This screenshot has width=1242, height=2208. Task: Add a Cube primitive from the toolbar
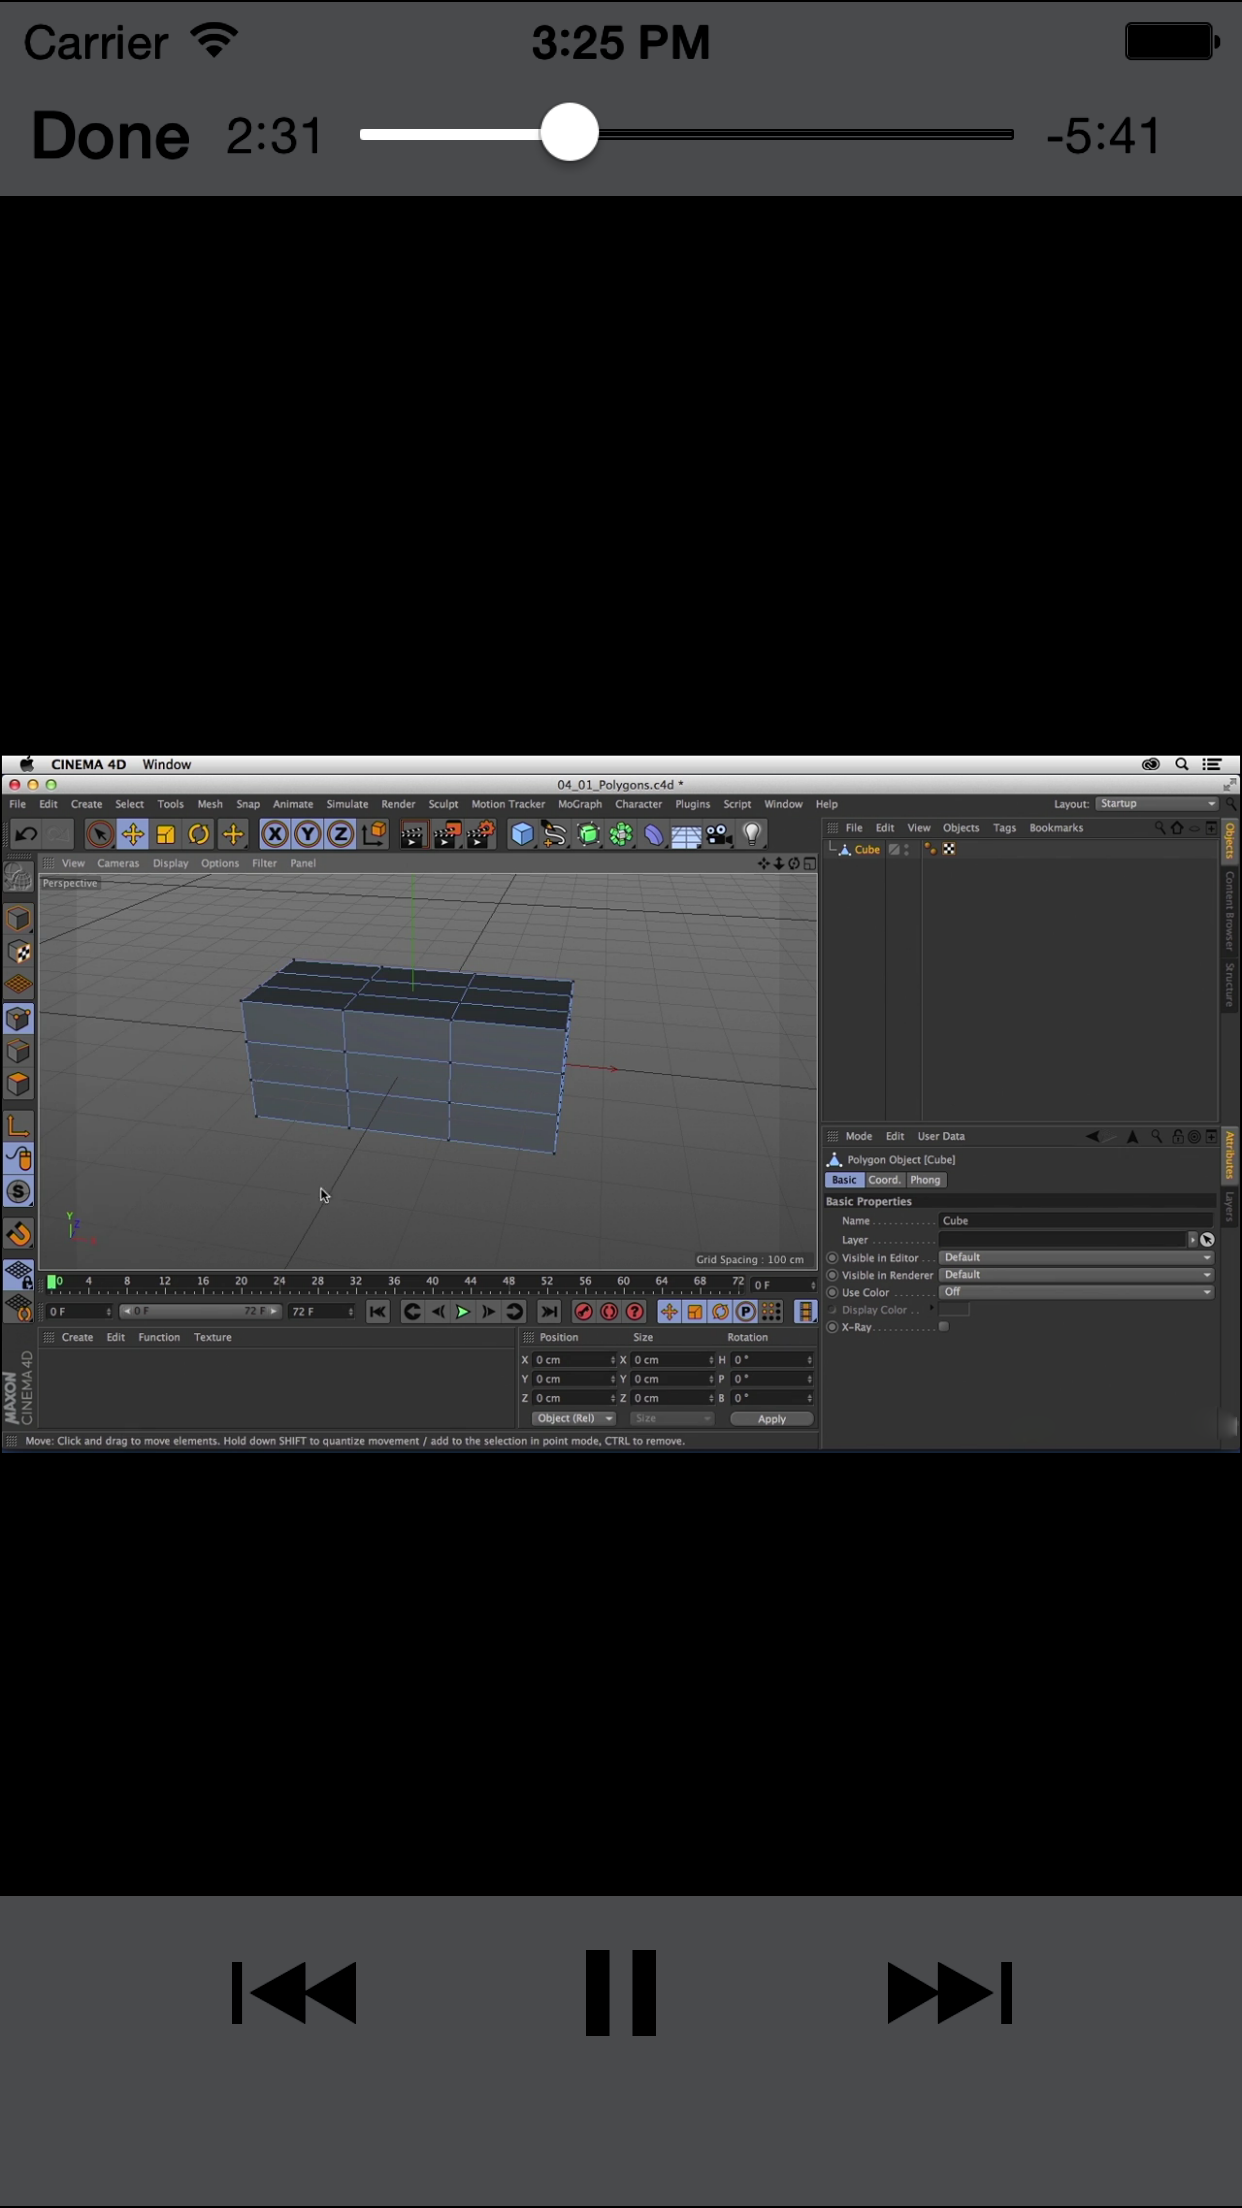point(521,834)
